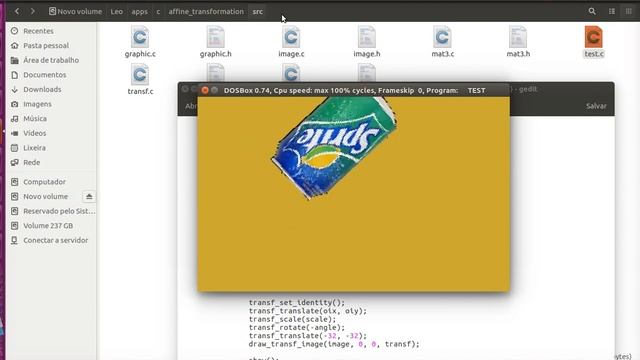Select the image.h file icon
The width and height of the screenshot is (640, 360).
(367, 42)
